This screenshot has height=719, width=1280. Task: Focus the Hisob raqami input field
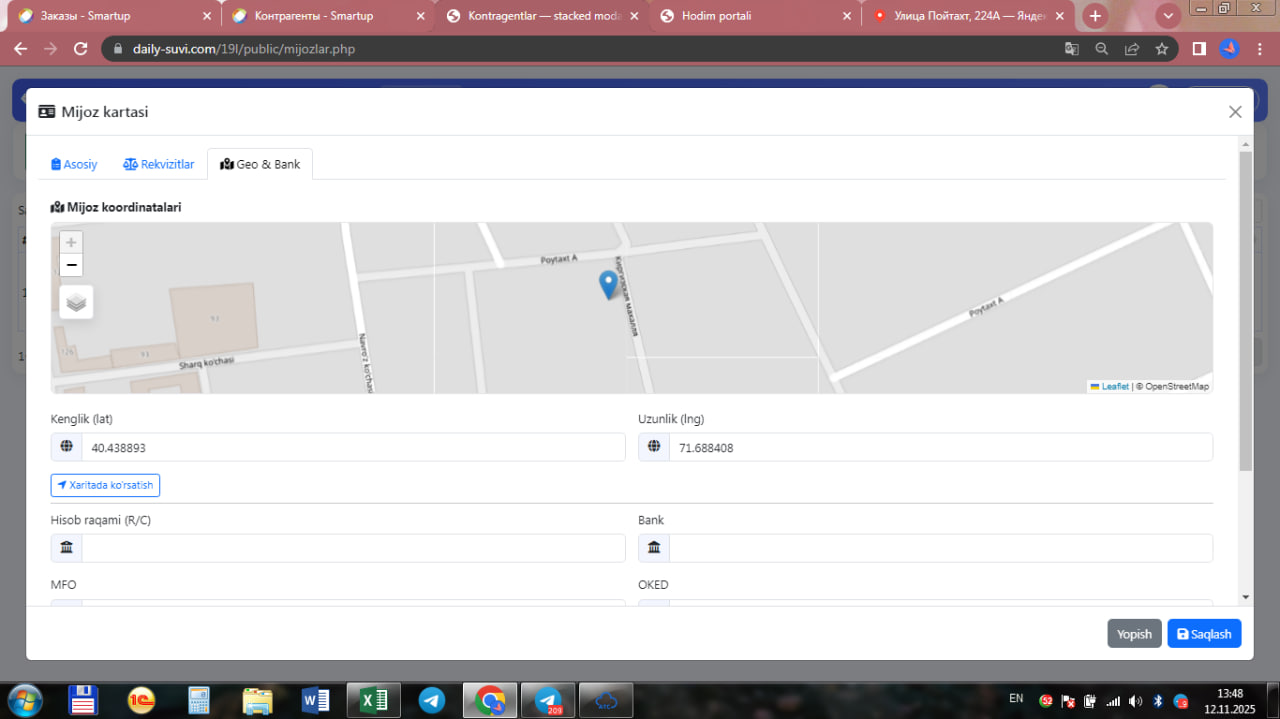click(352, 548)
